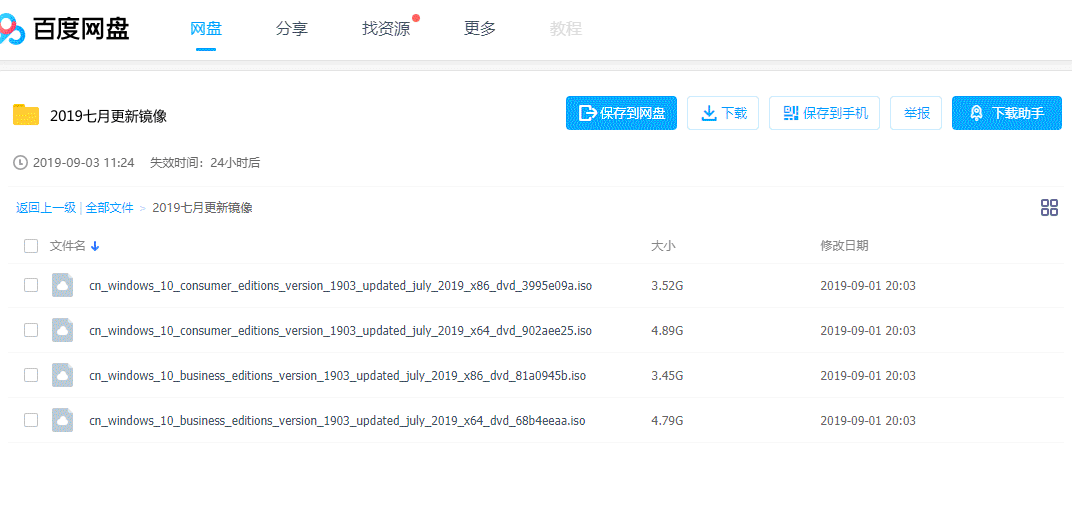Go back via 返回上一级 link

46,208
